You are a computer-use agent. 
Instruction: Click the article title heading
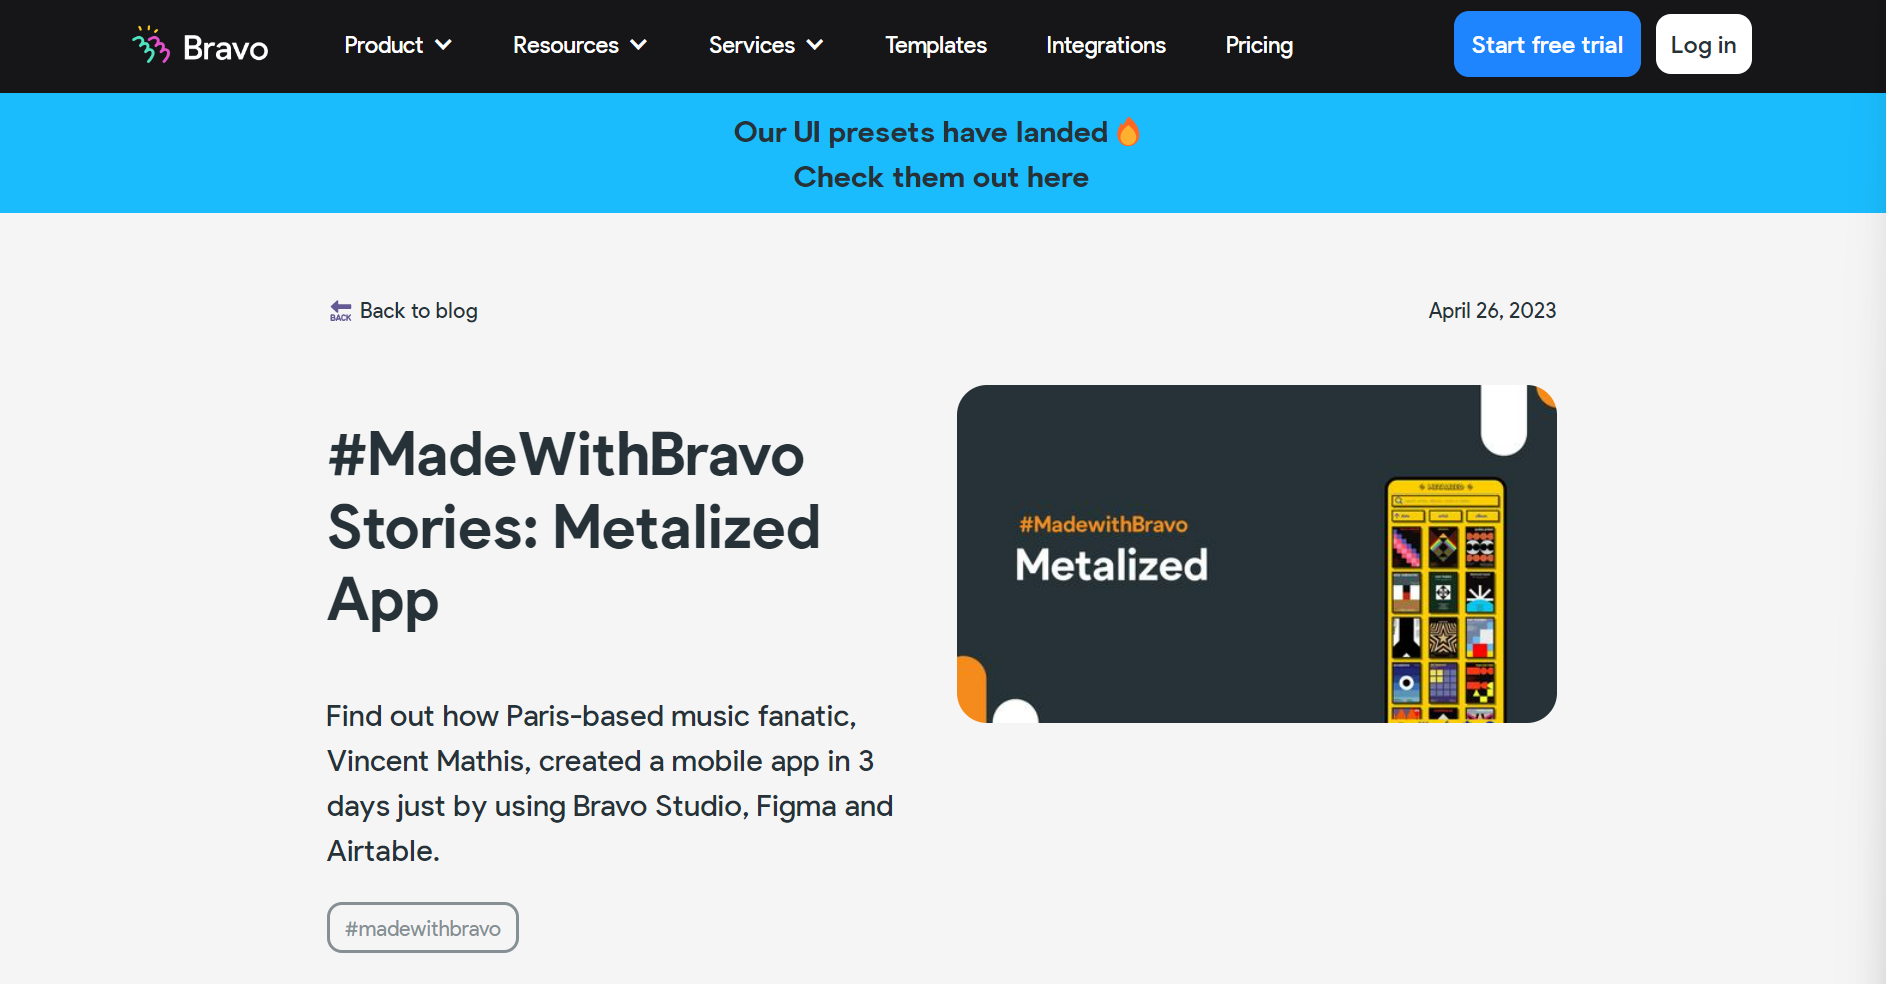[574, 527]
